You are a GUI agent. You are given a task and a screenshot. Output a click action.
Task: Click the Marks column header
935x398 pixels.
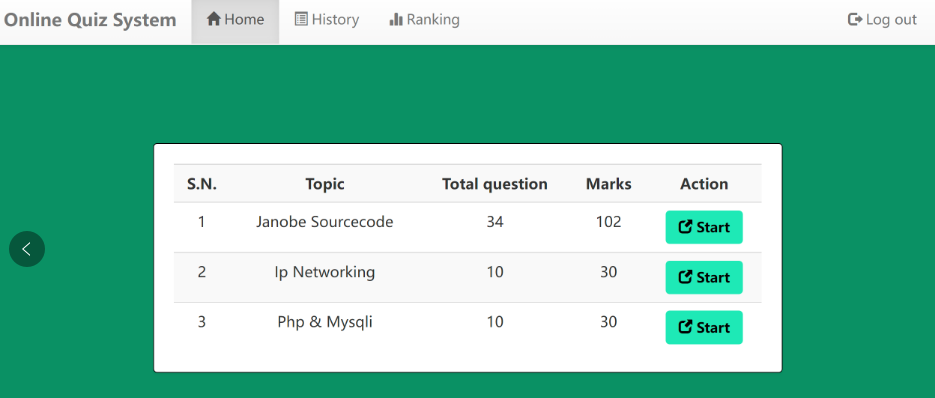(x=608, y=184)
